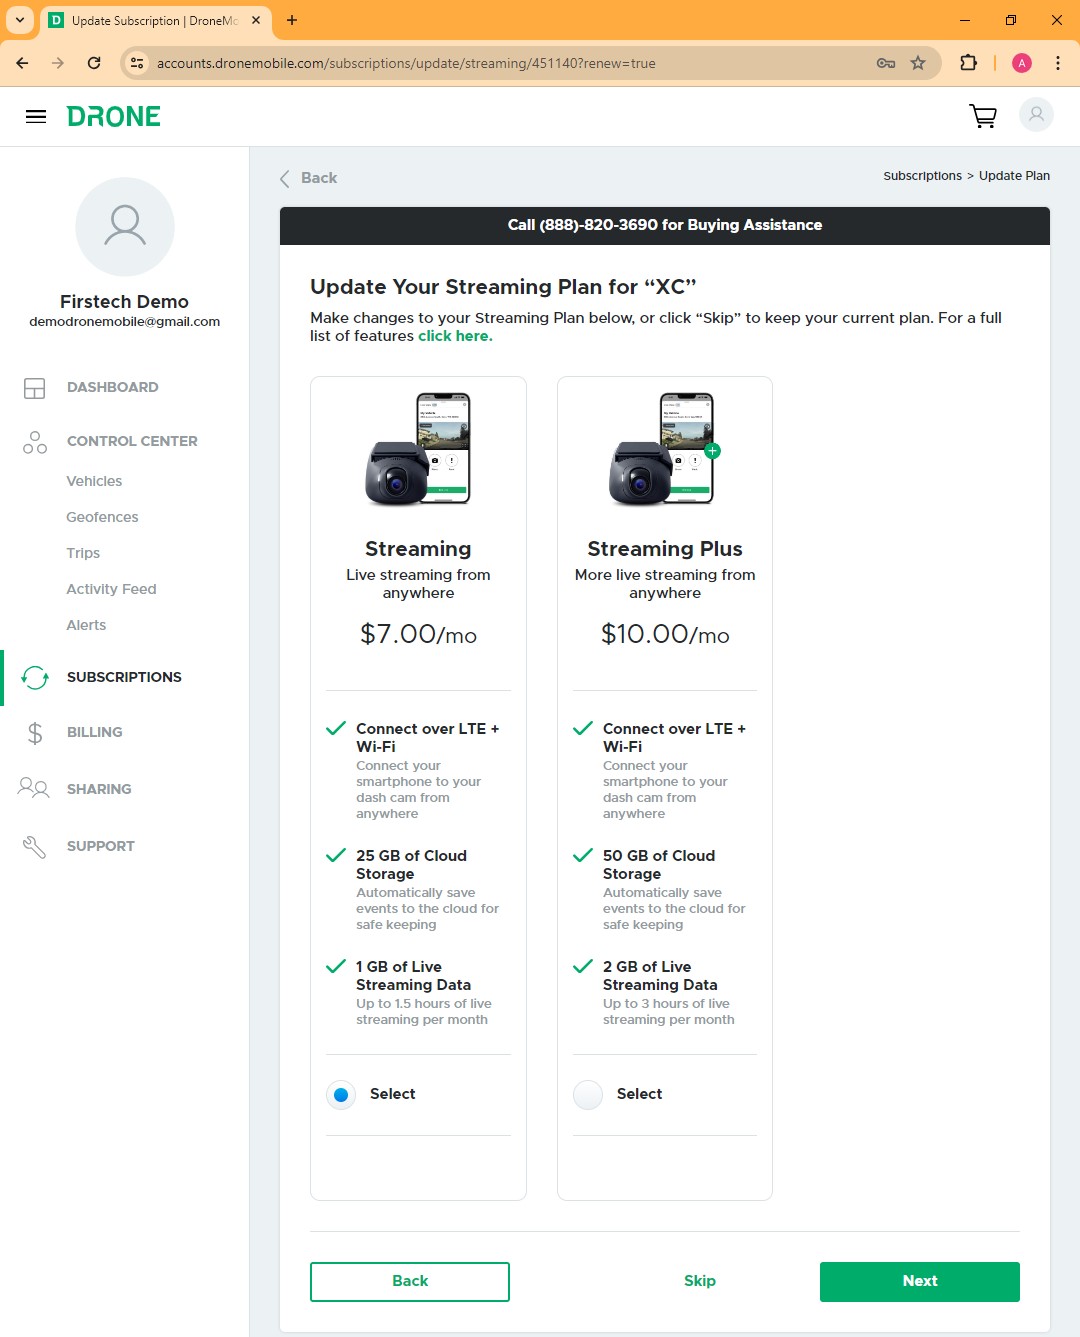This screenshot has height=1337, width=1080.
Task: Select the Streaming Plus $10.00 plan
Action: click(587, 1094)
